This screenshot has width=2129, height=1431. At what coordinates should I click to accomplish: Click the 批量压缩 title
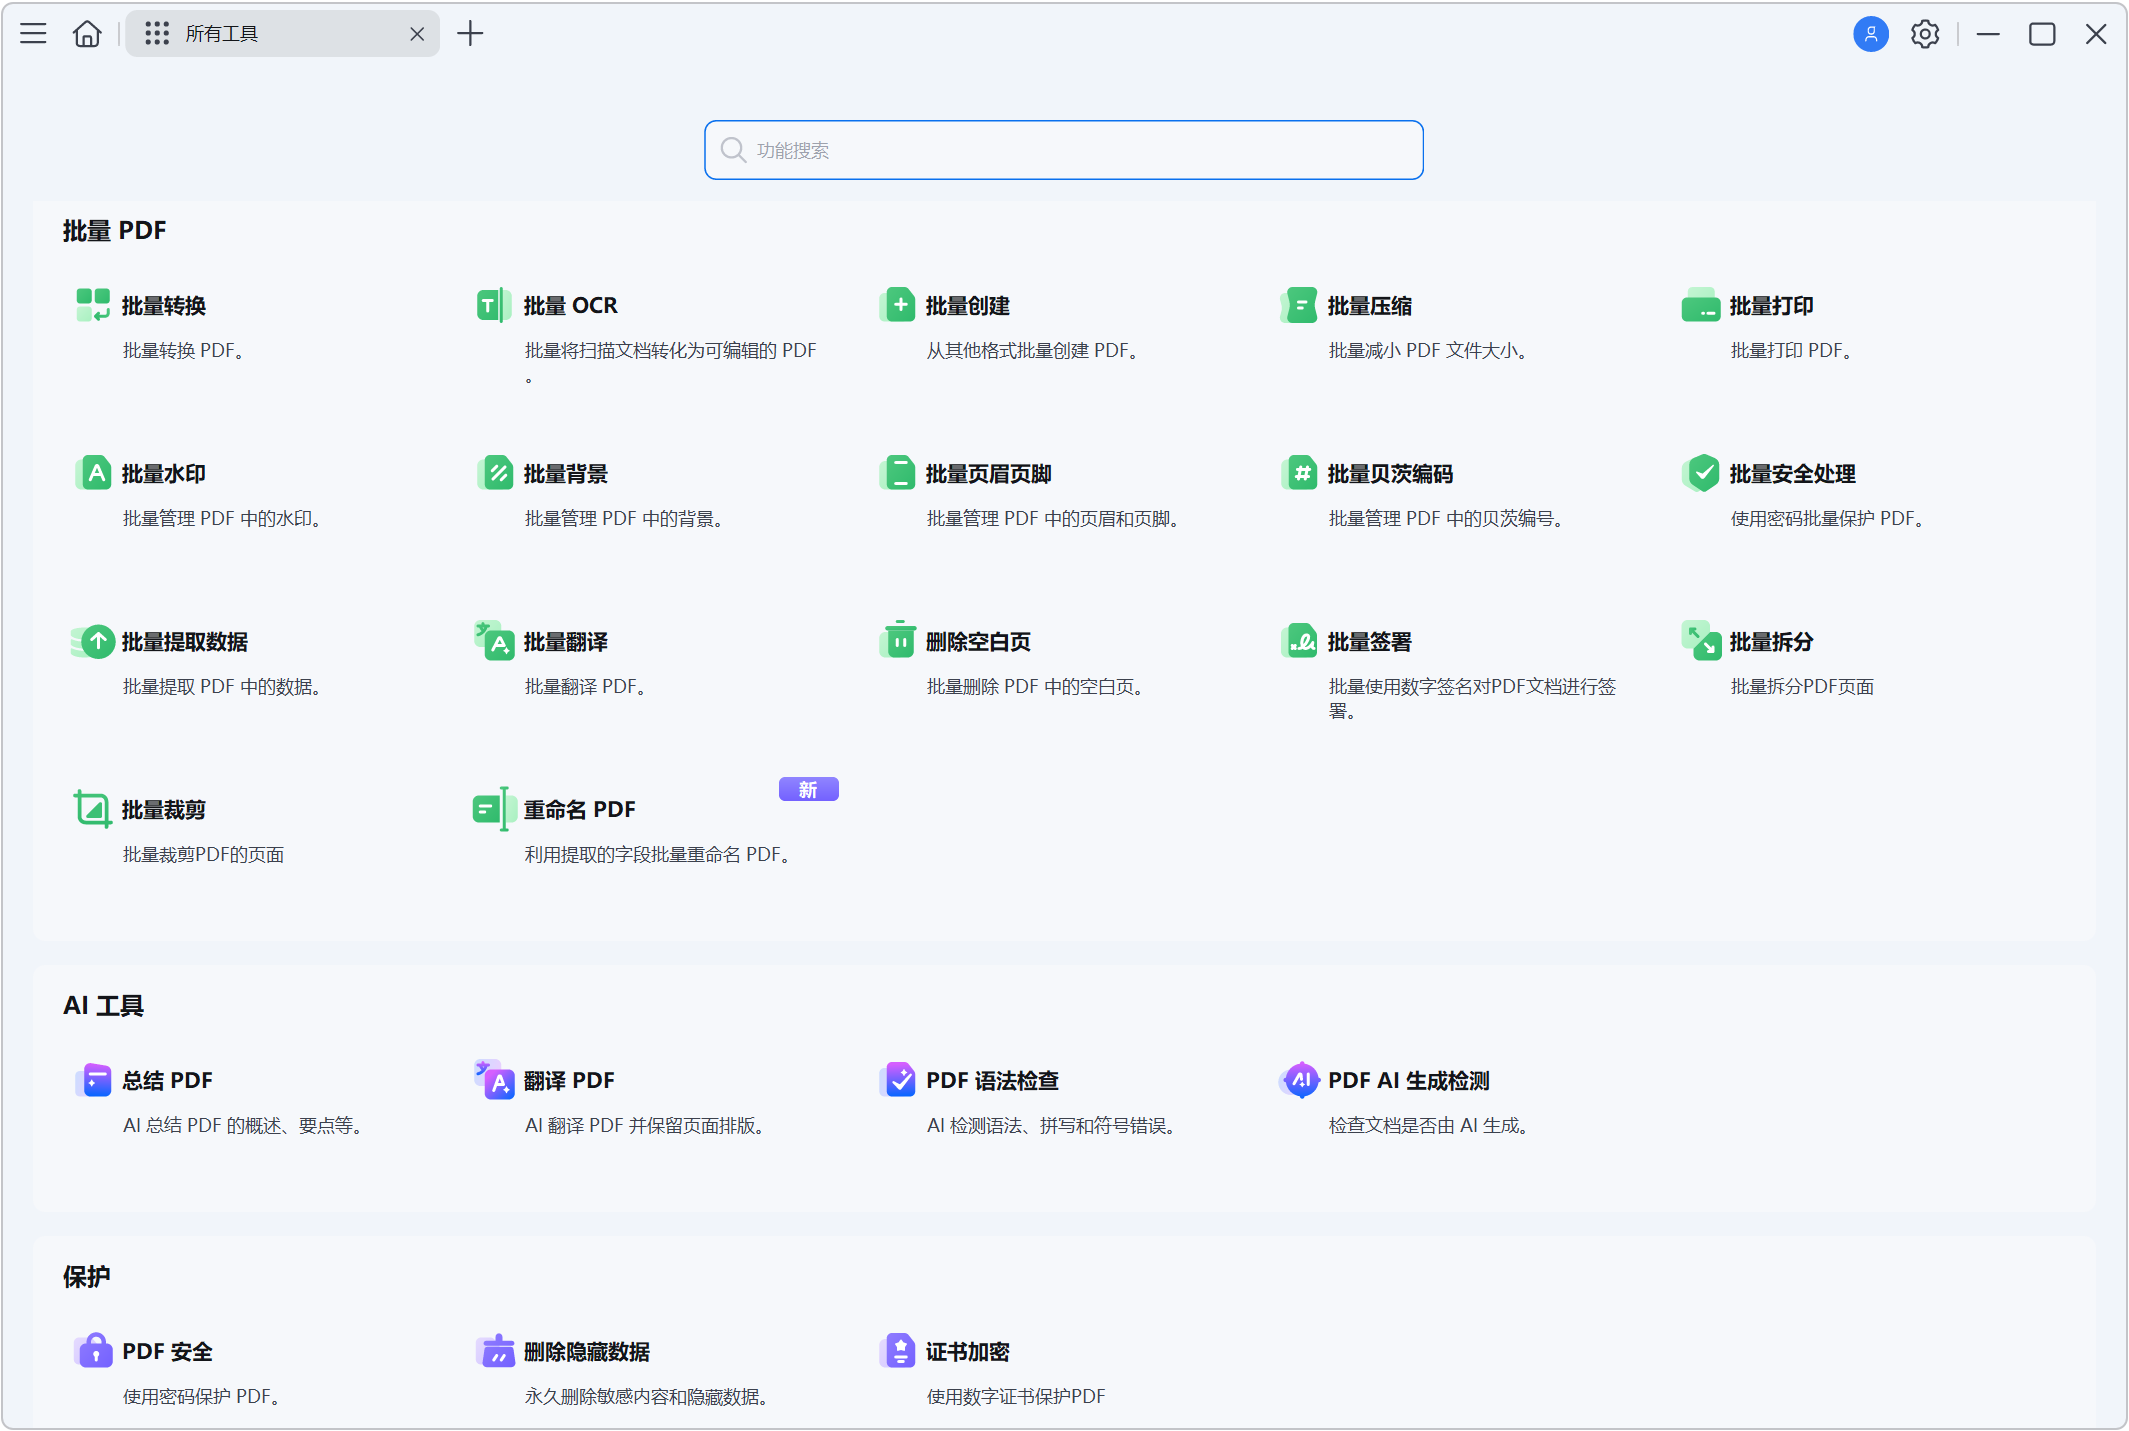[1370, 306]
